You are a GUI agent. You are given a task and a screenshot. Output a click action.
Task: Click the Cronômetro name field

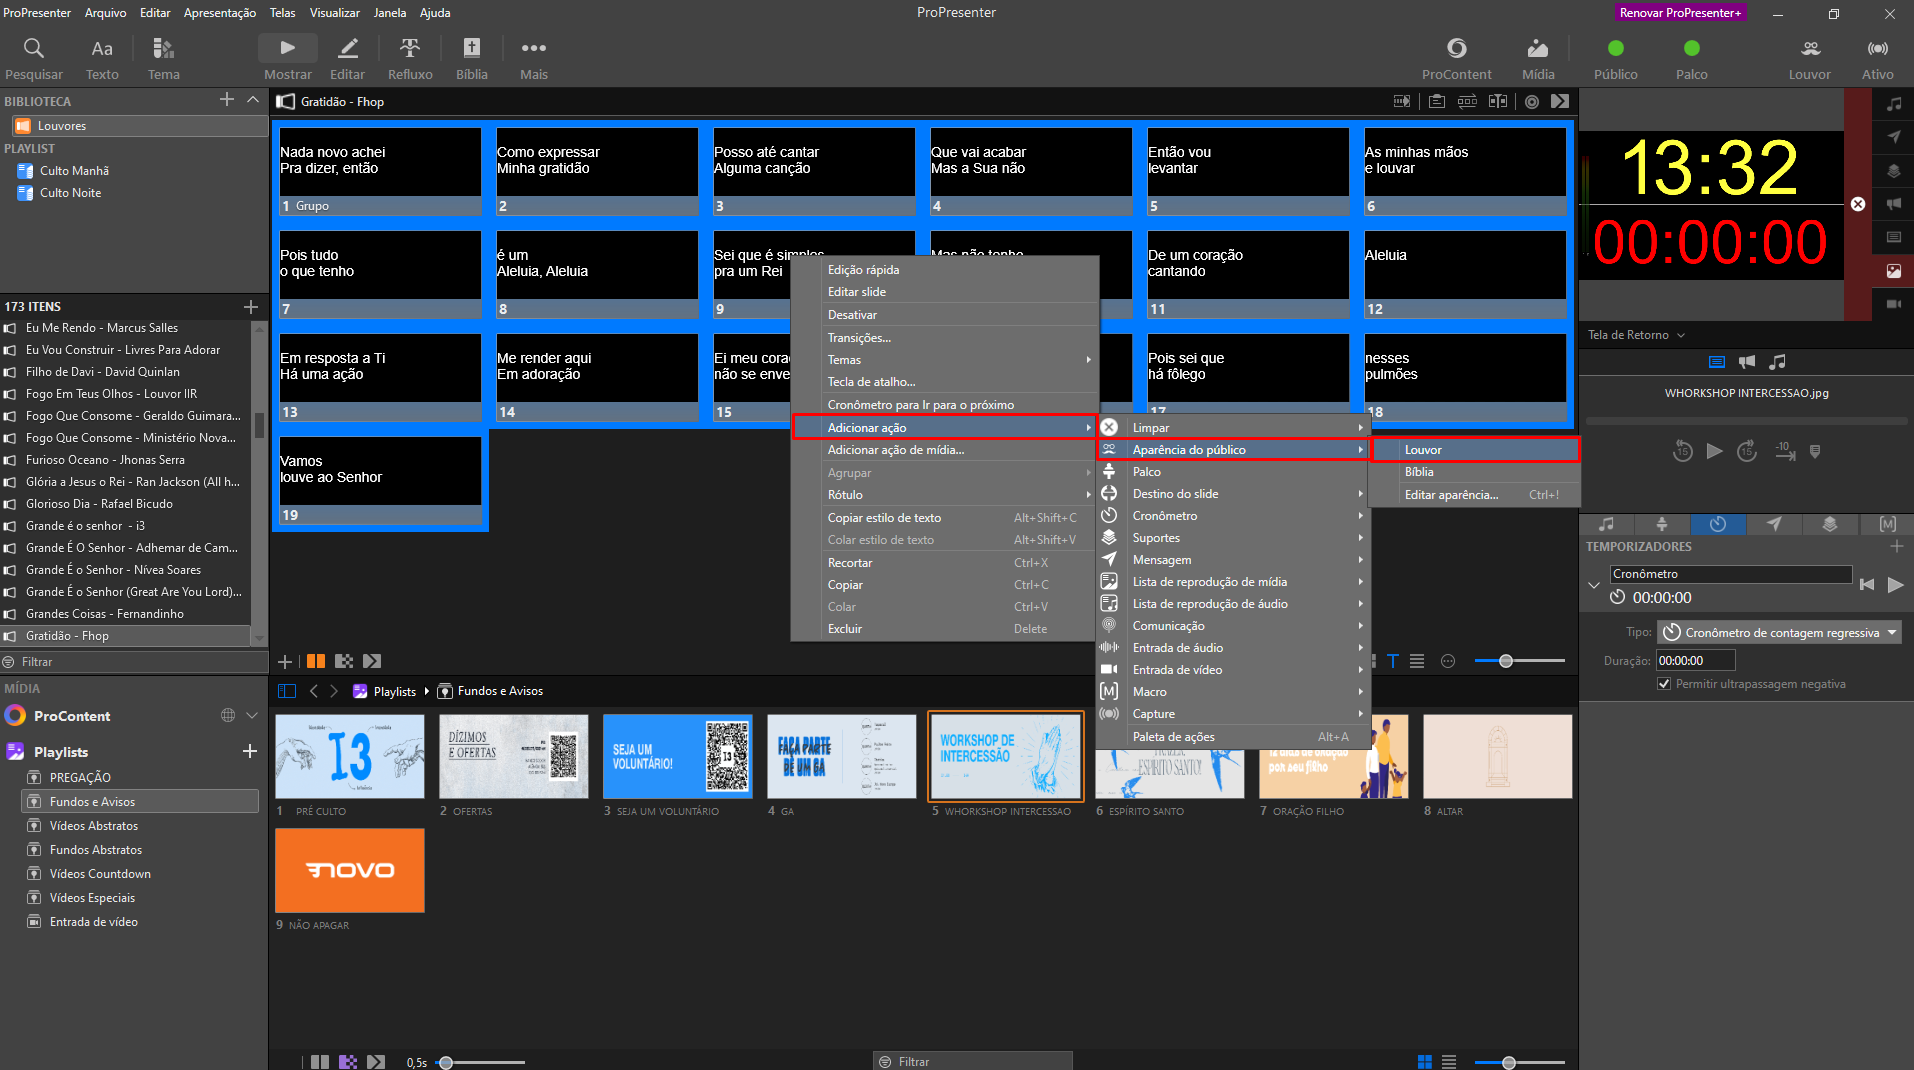click(1730, 574)
